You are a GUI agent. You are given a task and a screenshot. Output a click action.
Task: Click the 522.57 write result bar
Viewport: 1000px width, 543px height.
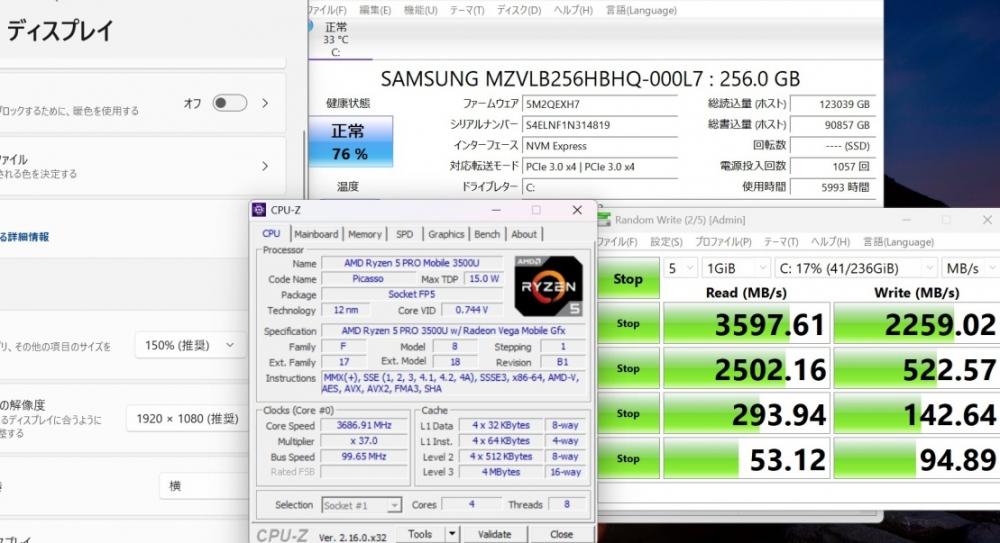tap(917, 368)
